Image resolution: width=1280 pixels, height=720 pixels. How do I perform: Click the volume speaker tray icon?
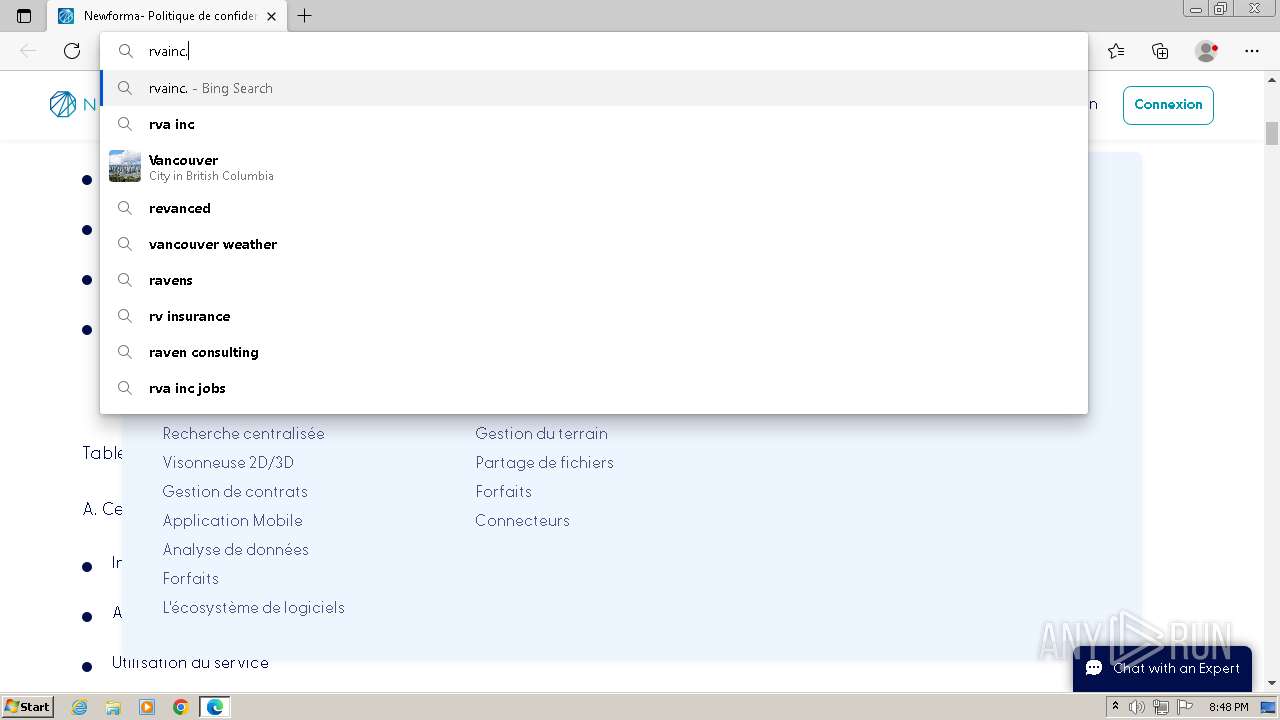click(x=1137, y=707)
